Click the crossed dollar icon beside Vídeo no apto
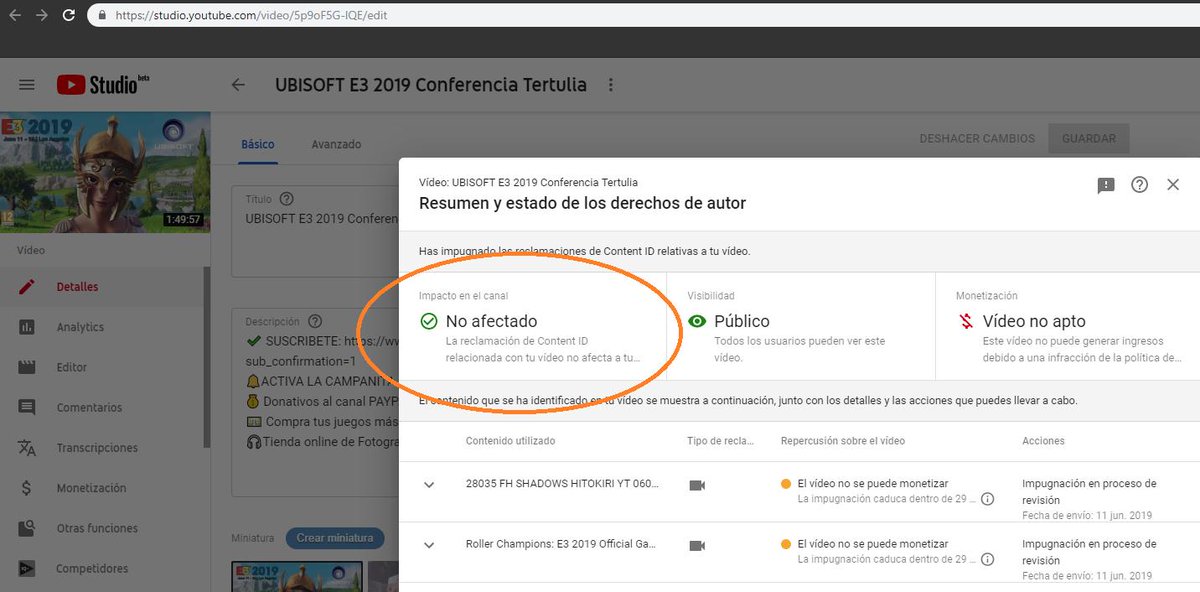This screenshot has height=592, width=1200. tap(965, 322)
